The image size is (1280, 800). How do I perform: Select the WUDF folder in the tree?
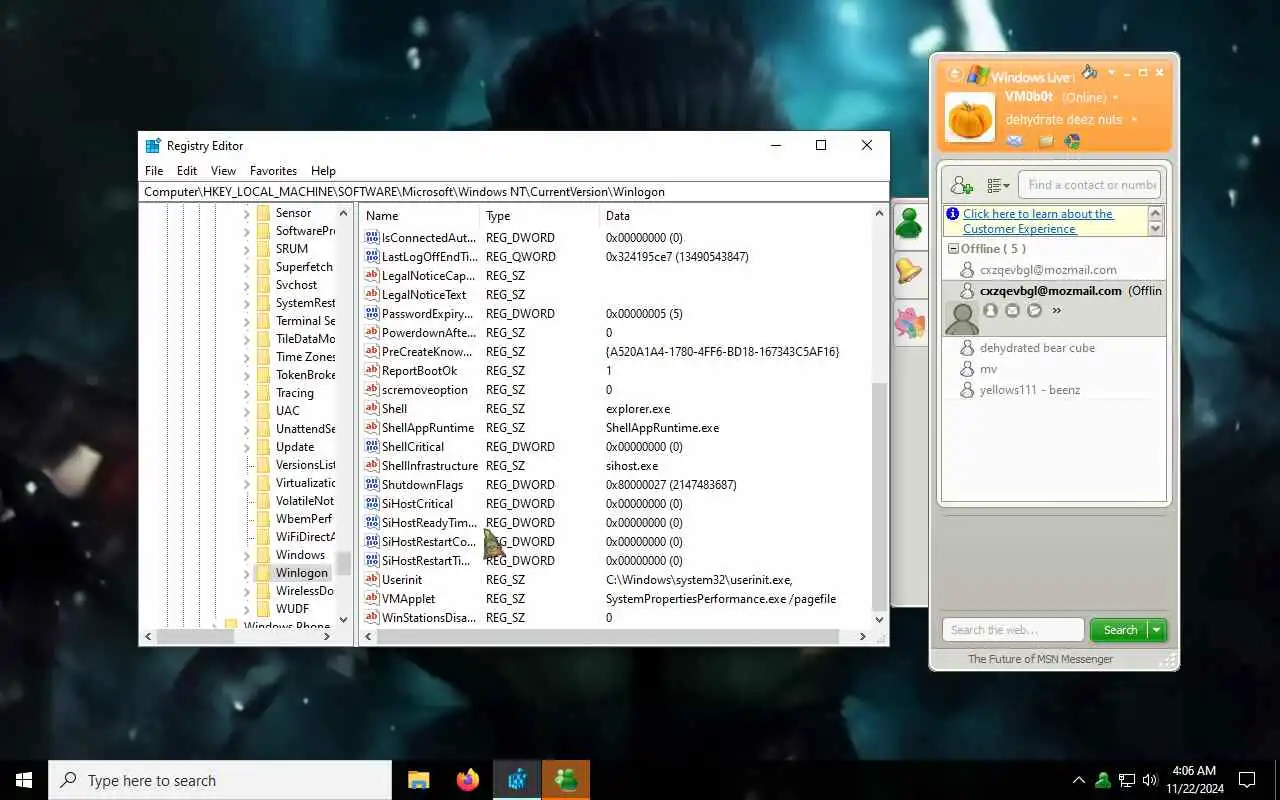click(x=292, y=609)
